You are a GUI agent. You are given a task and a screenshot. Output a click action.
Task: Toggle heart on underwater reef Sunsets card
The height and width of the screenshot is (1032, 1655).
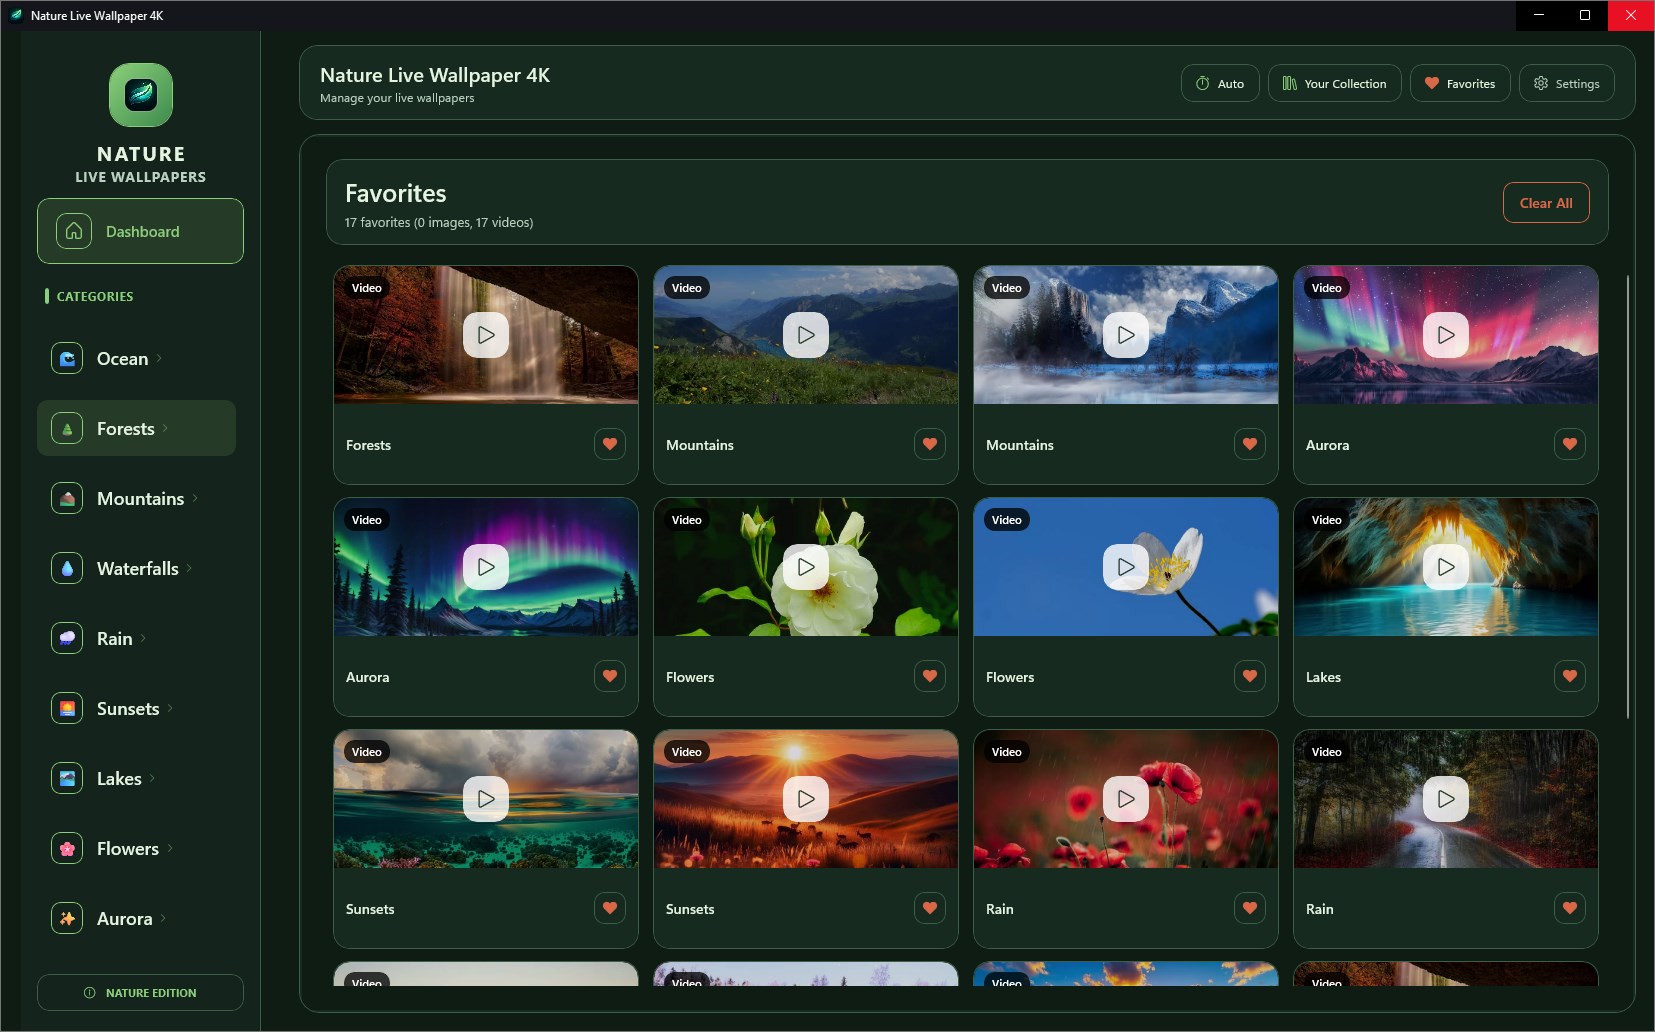click(610, 908)
